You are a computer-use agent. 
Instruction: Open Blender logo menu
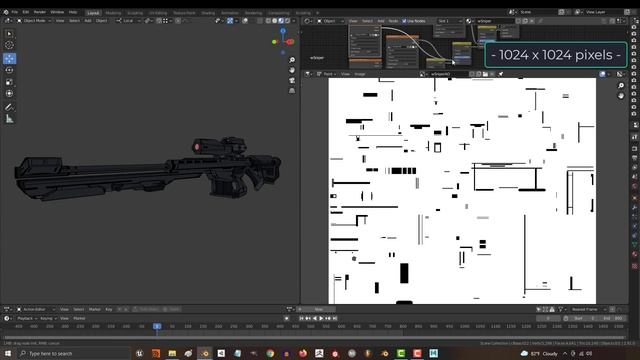pyautogui.click(x=6, y=12)
